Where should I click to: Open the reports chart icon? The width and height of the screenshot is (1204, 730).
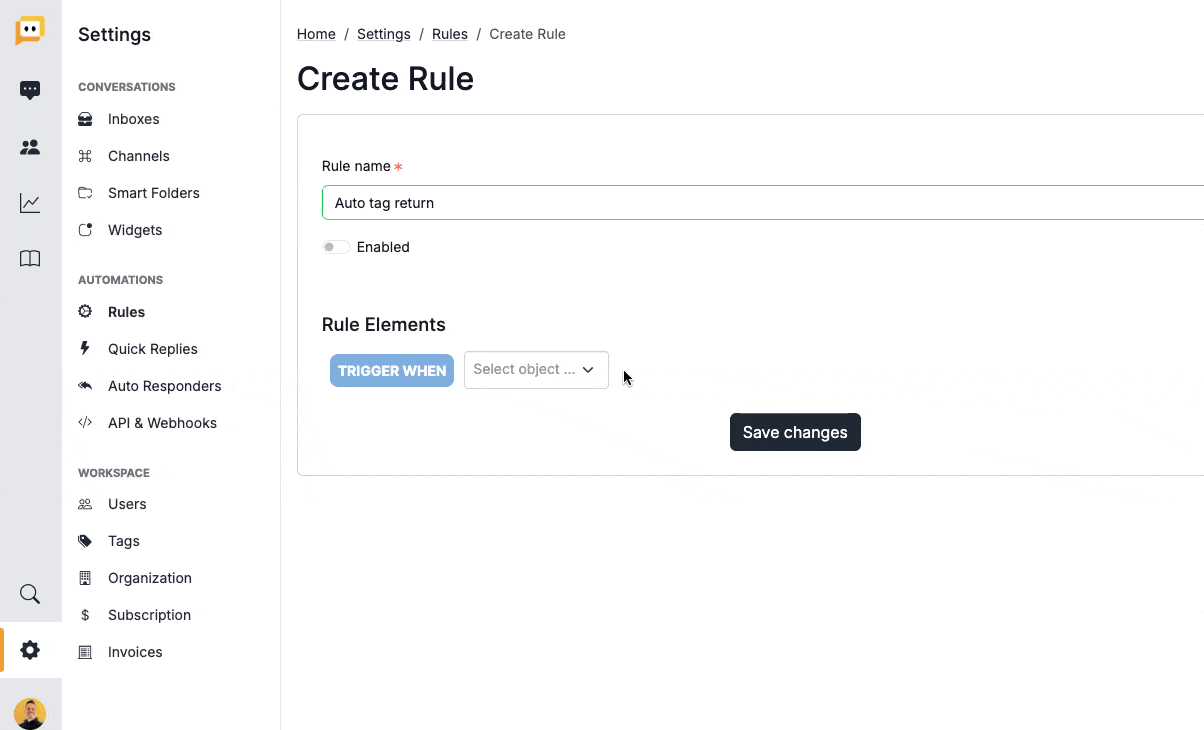pyautogui.click(x=30, y=204)
